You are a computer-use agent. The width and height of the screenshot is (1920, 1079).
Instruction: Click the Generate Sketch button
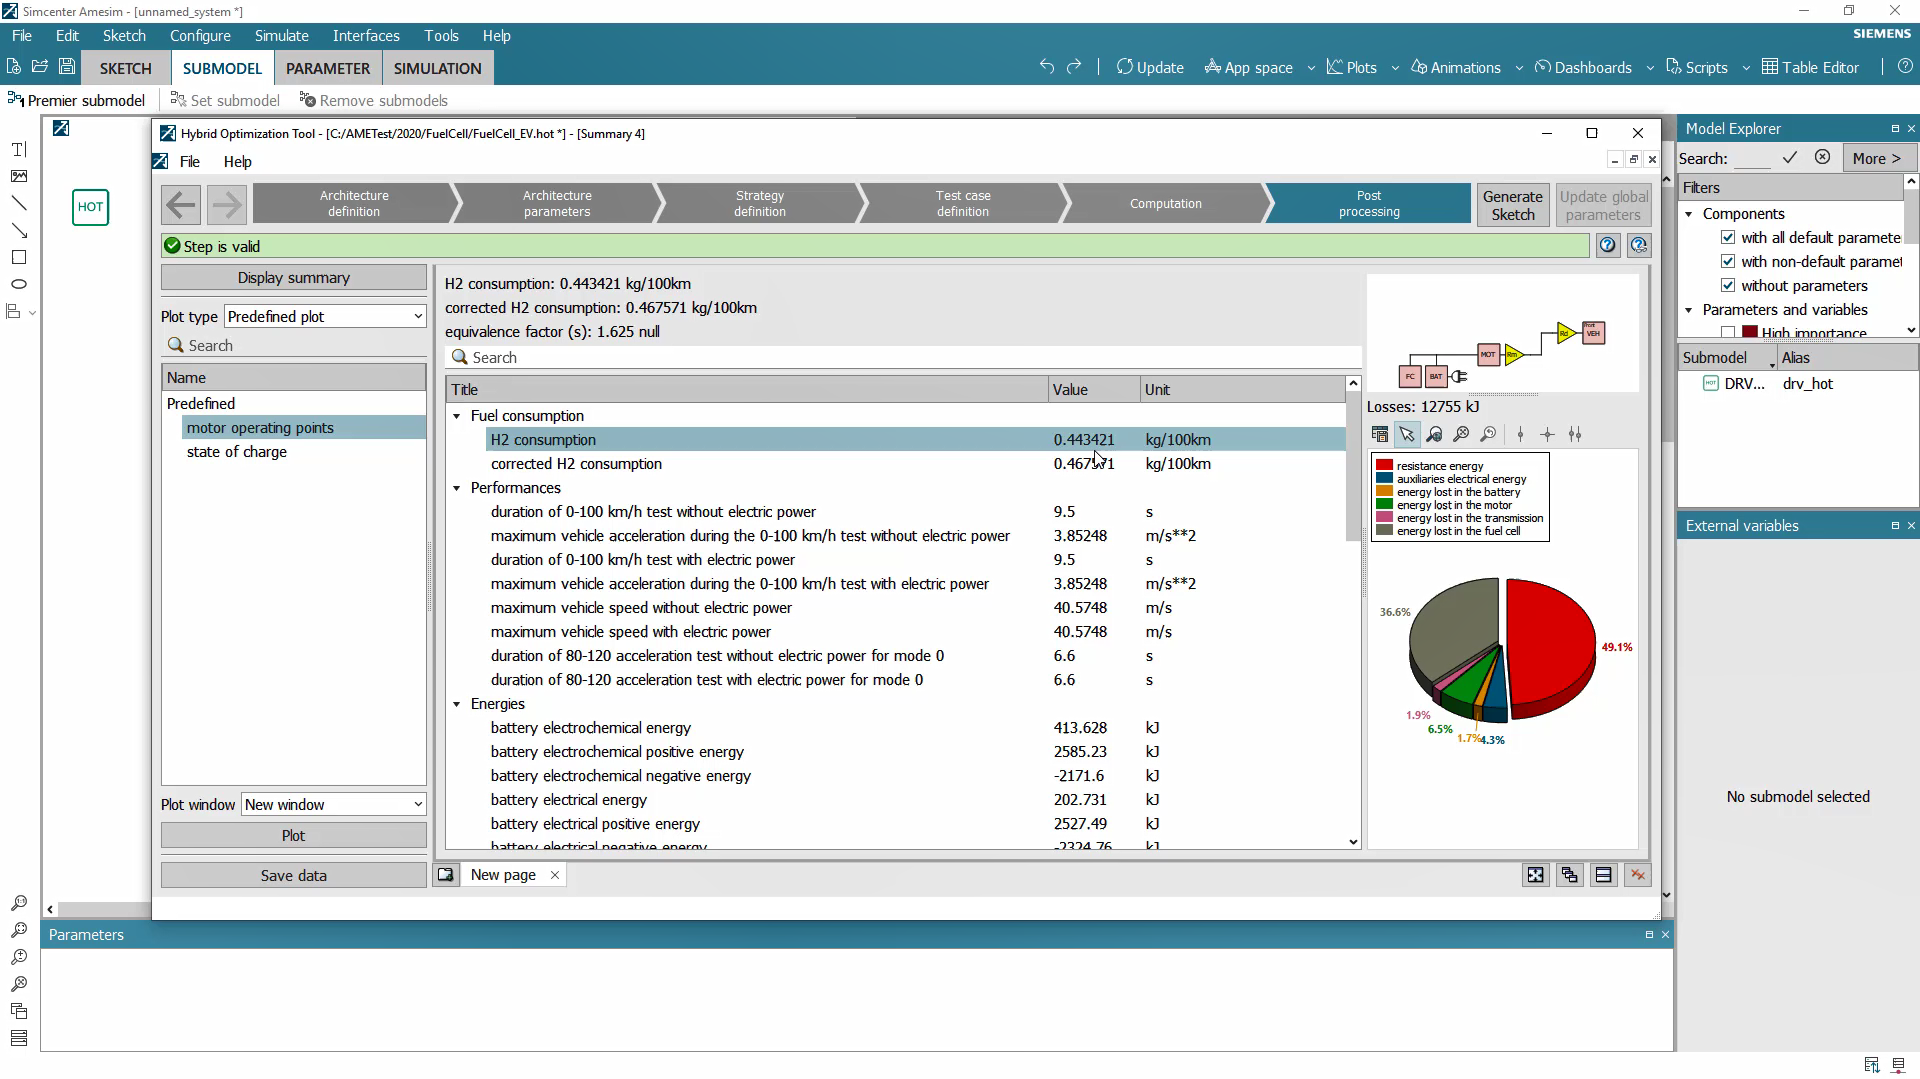pyautogui.click(x=1512, y=204)
